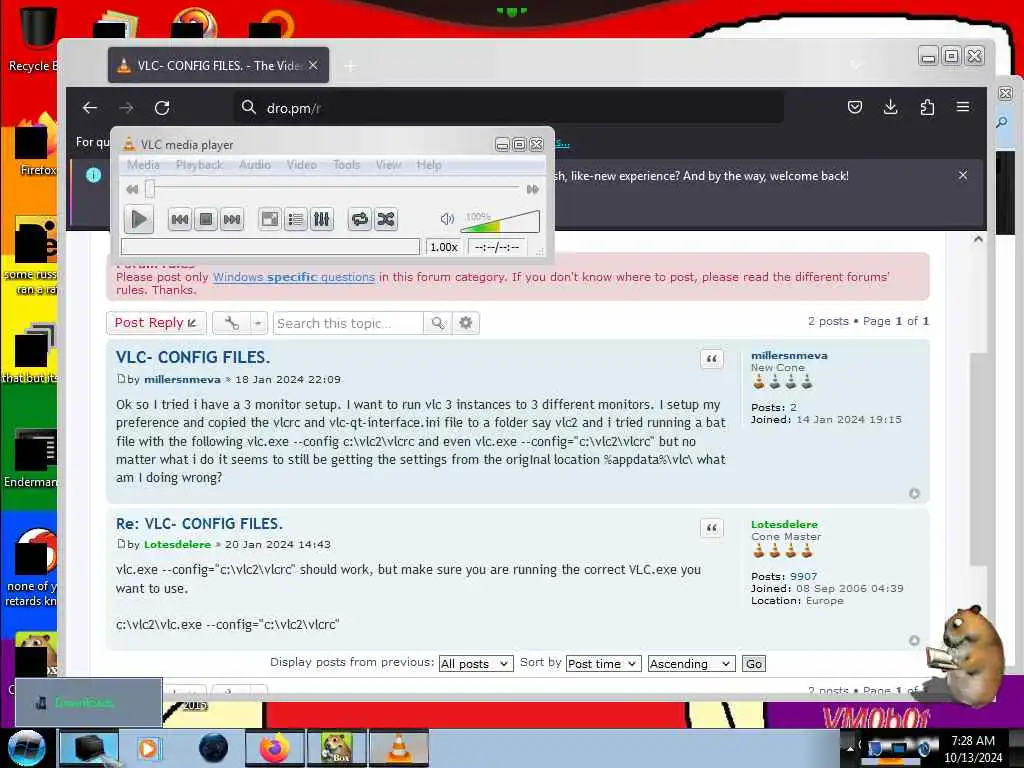Open Firefox extensions puzzle icon
Screen dimensions: 1024x768
(x=927, y=107)
